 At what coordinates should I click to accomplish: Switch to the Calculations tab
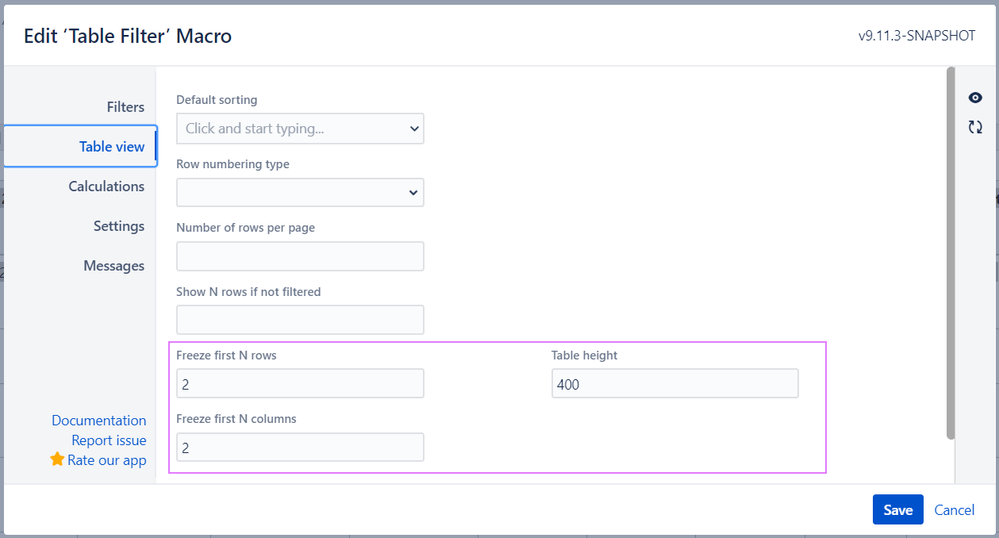106,186
